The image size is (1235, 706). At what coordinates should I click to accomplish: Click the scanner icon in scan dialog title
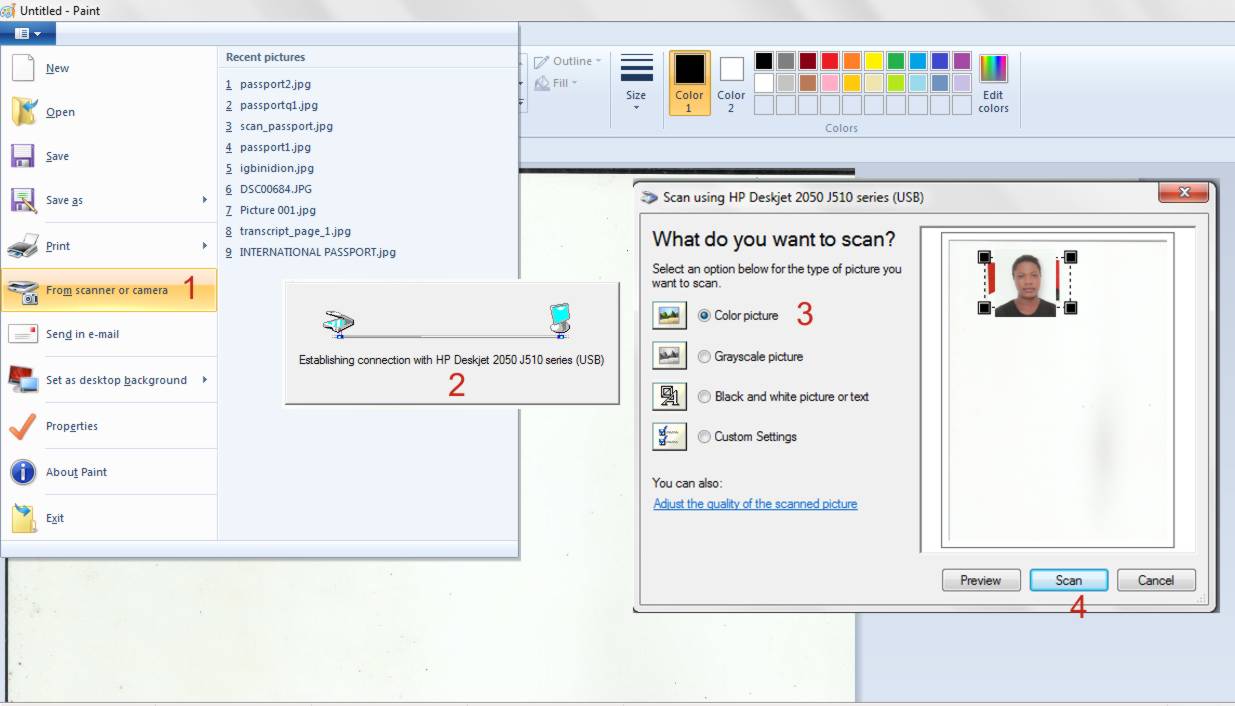click(x=650, y=197)
